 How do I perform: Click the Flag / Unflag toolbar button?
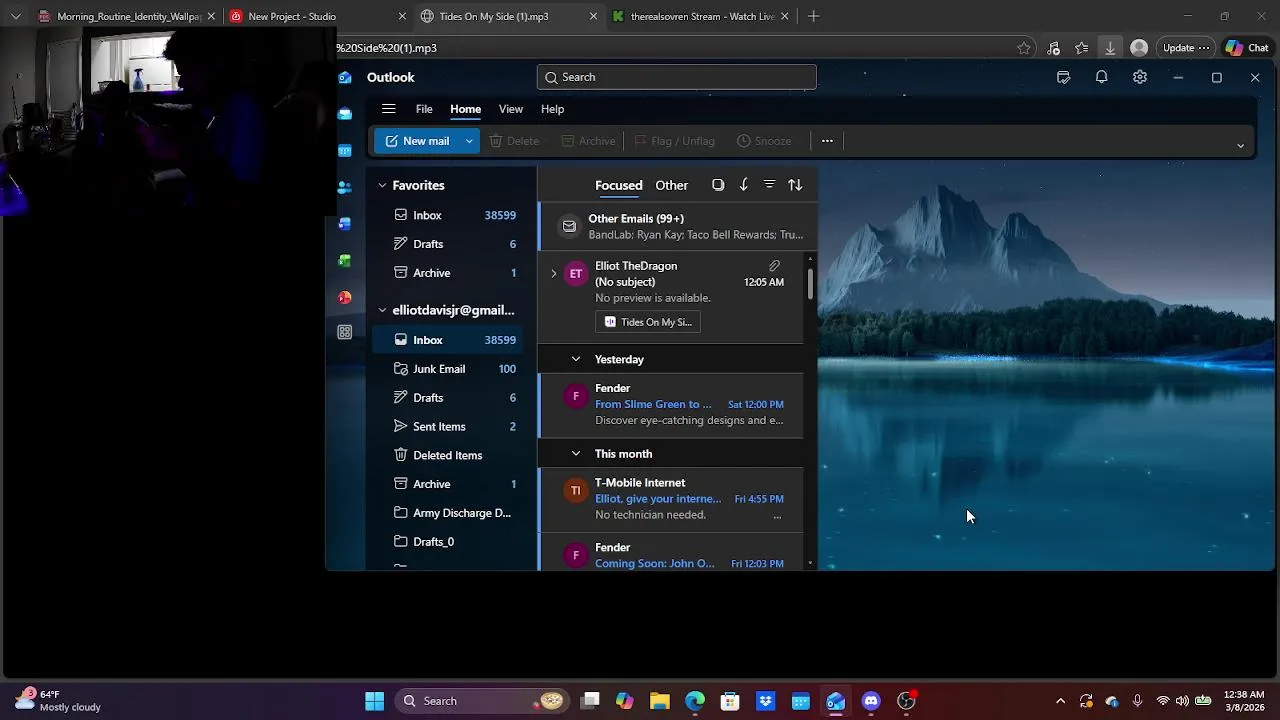(x=674, y=141)
